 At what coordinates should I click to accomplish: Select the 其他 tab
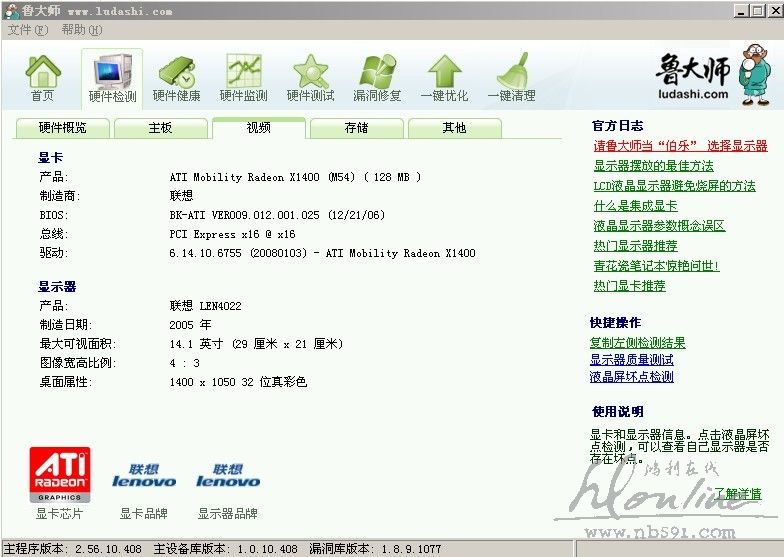(454, 128)
